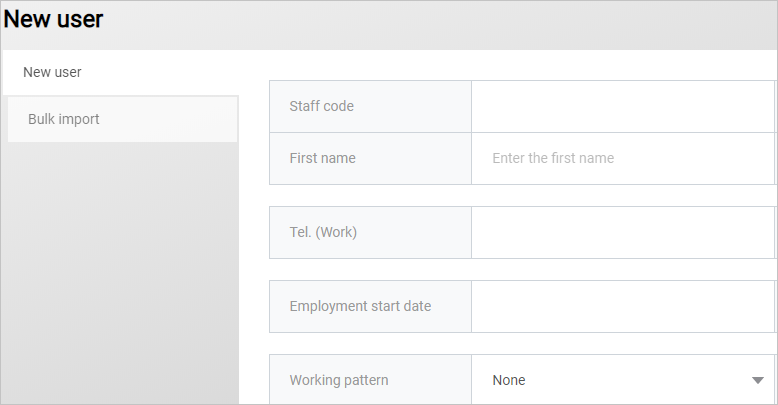Focus the First name text box
778x405 pixels.
coord(622,158)
